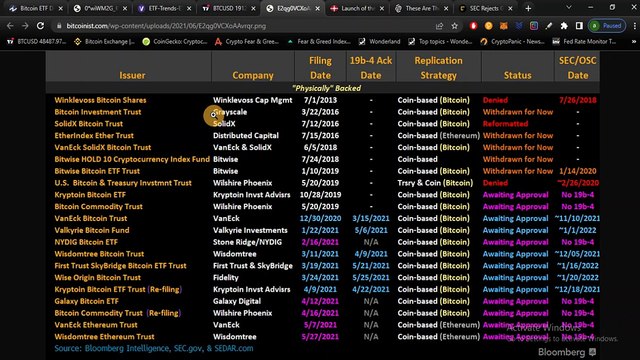Open the Extensions puzzle-piece menu
Image resolution: width=640 pixels, height=360 pixels.
[564, 26]
